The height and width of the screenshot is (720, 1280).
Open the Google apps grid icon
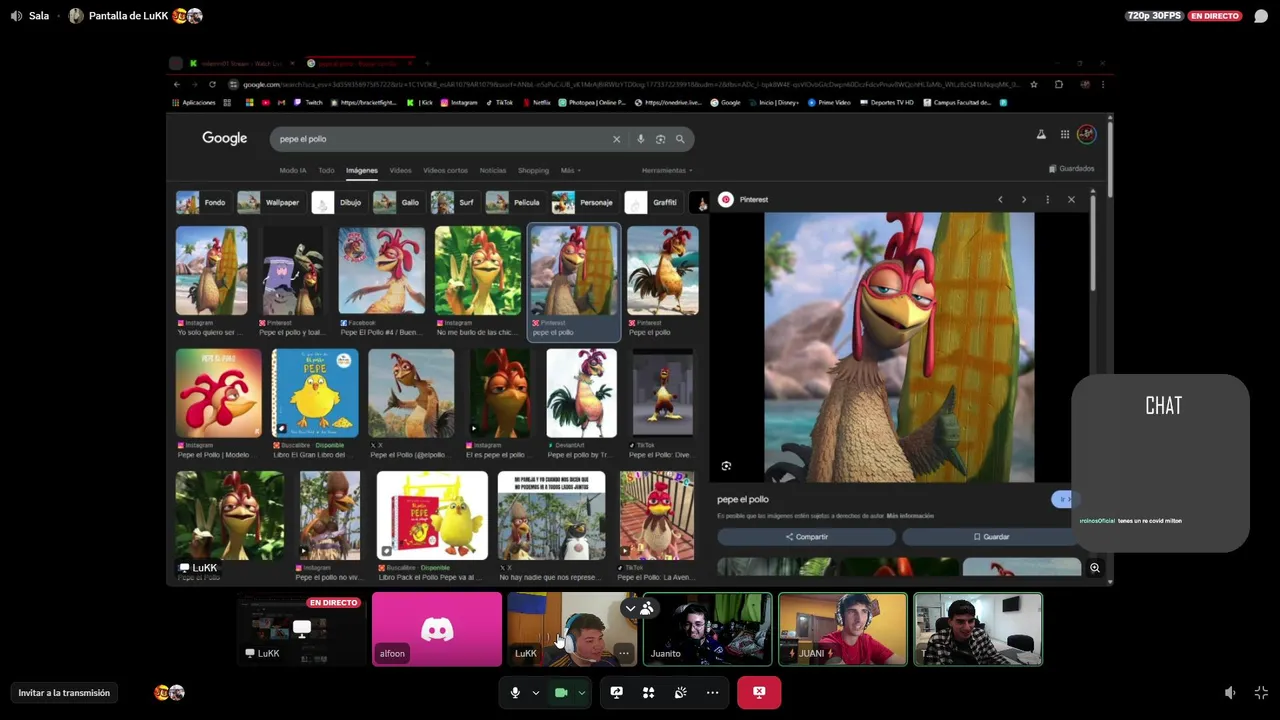(x=1065, y=134)
